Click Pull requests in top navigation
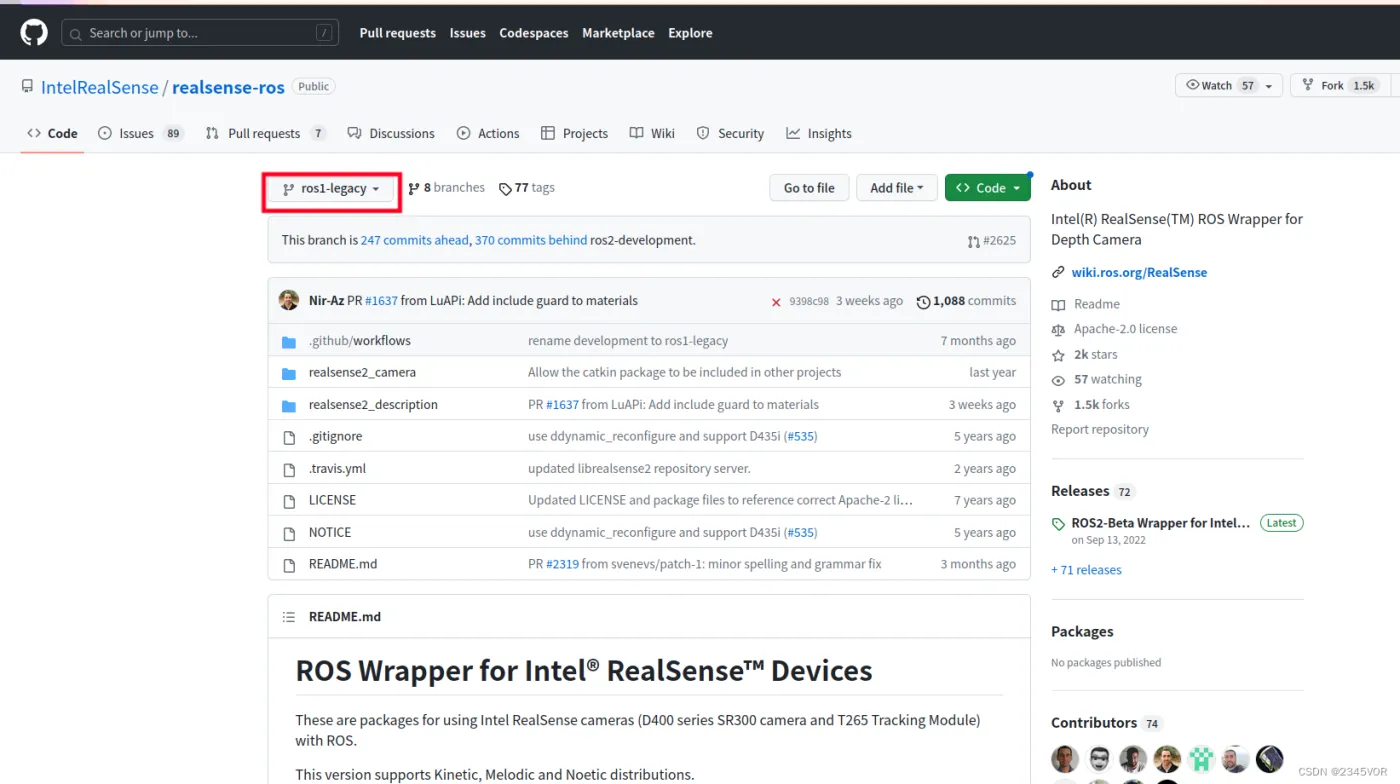Screen dimensions: 1400x784 point(398,33)
